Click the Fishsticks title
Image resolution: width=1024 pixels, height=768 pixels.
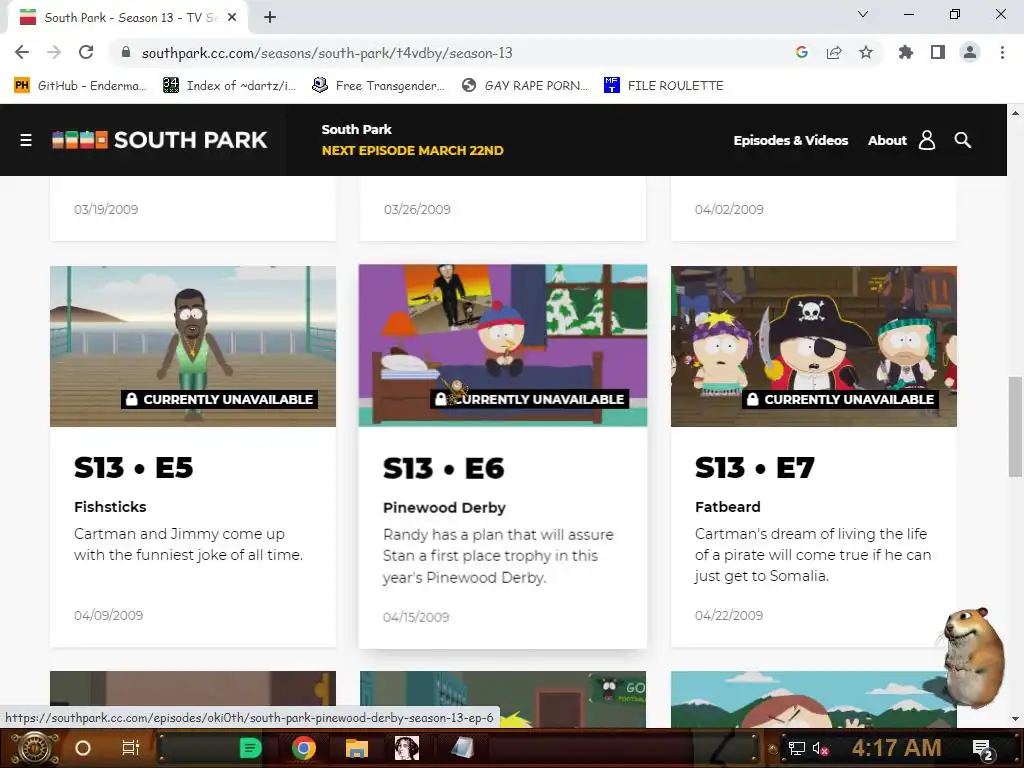[x=110, y=507]
